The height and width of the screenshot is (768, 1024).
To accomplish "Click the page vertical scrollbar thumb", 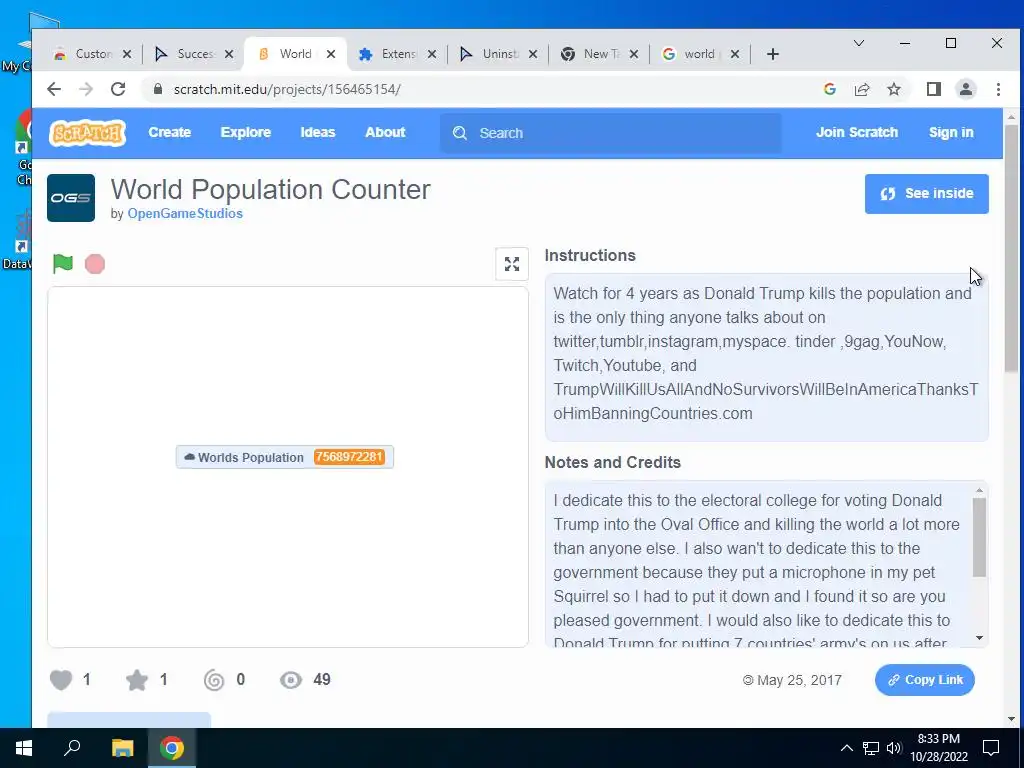I will click(1012, 248).
